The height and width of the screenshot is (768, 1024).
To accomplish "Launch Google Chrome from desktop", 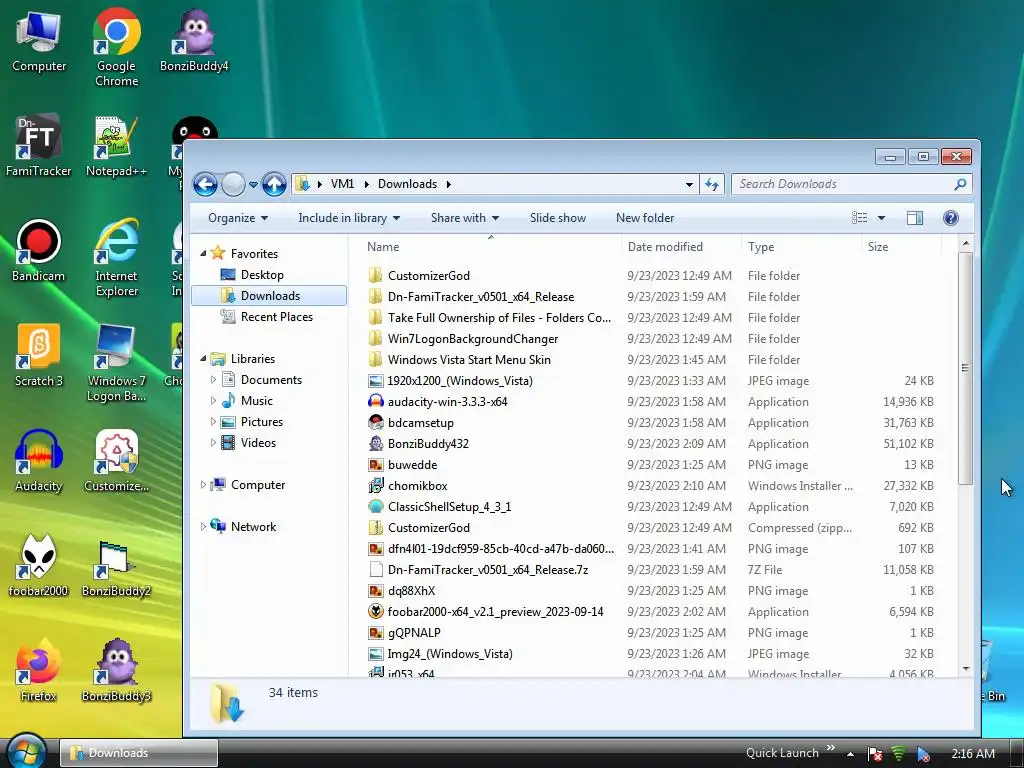I will (x=116, y=47).
